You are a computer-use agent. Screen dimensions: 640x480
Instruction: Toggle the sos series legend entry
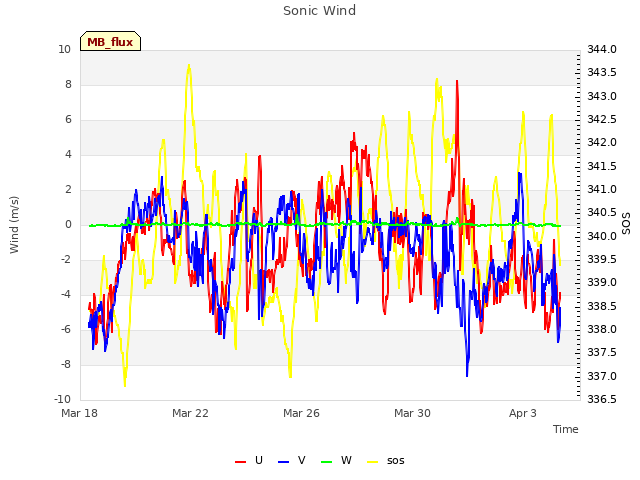386,461
